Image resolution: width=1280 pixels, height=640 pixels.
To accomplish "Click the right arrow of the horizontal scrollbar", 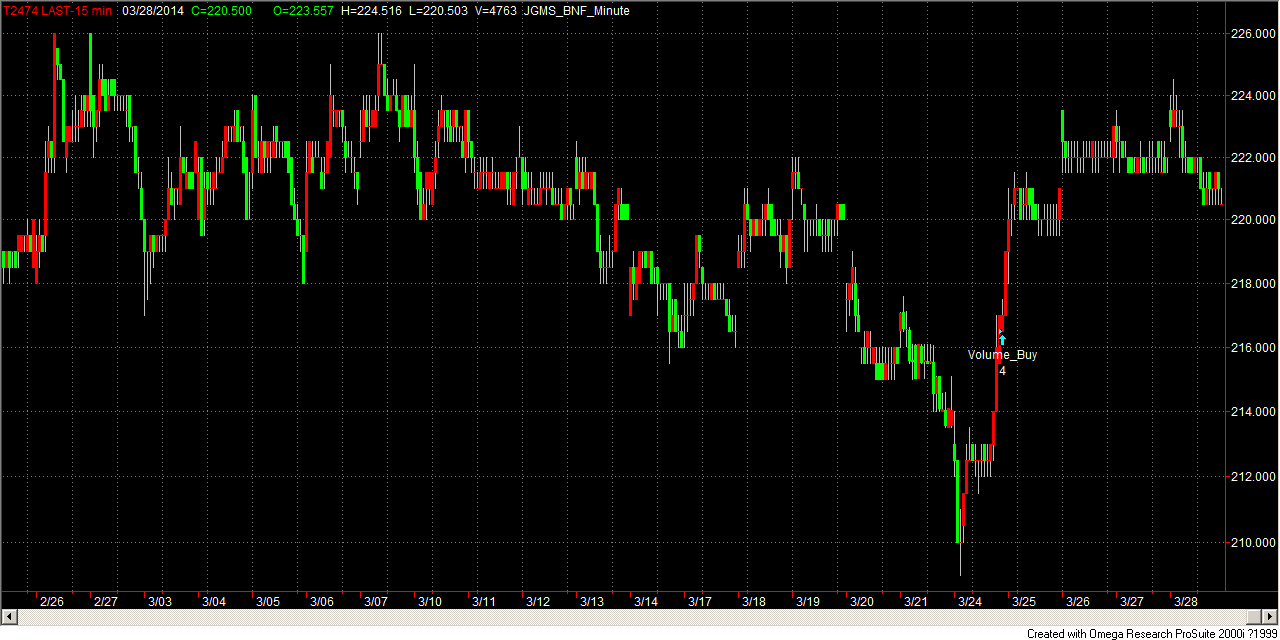I will 1271,614.
